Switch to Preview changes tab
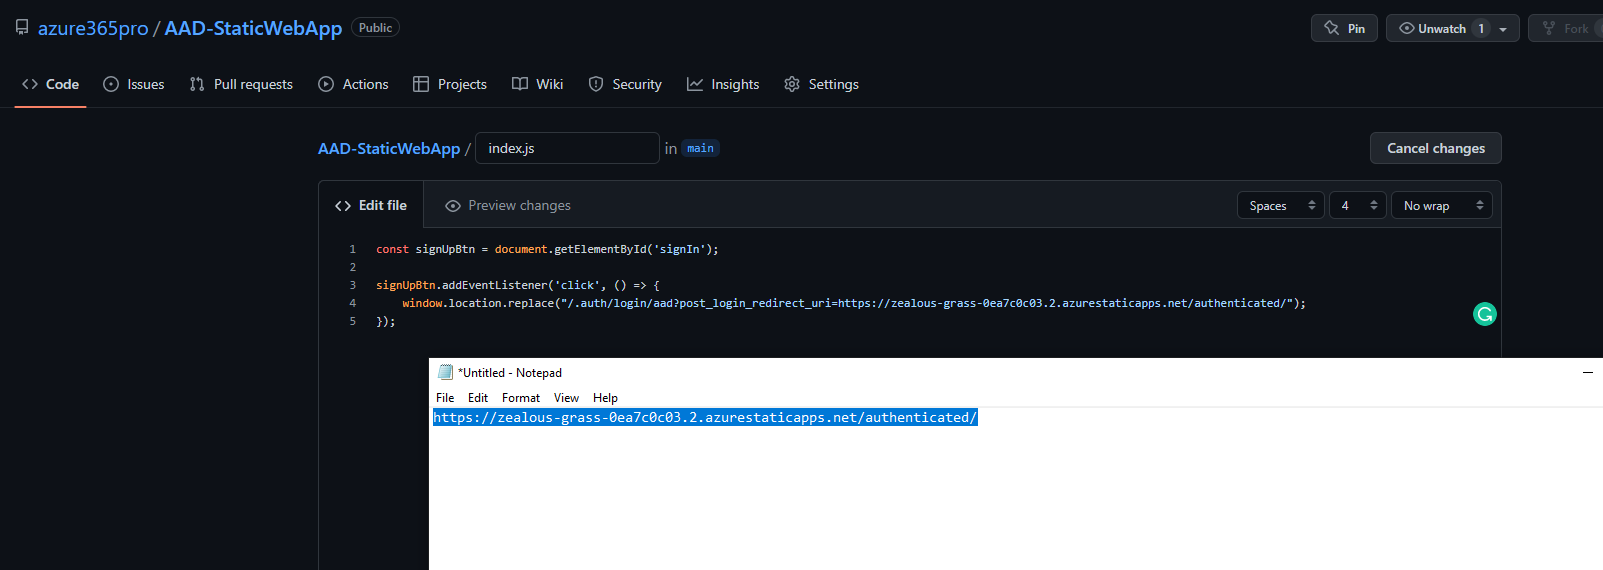Viewport: 1603px width, 570px height. click(x=508, y=205)
